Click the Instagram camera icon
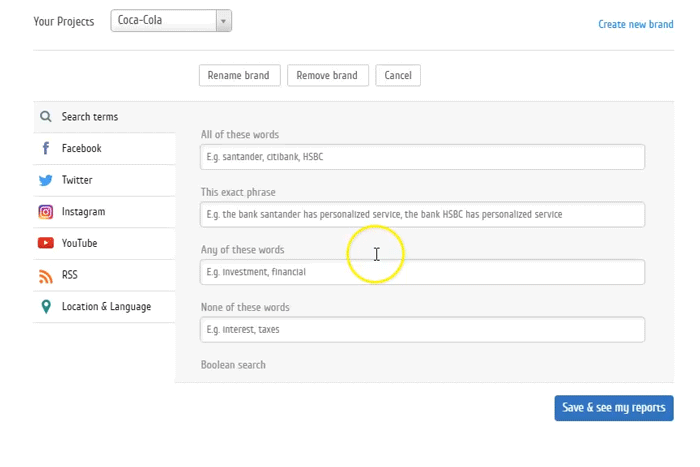This screenshot has width=700, height=467. (46, 212)
